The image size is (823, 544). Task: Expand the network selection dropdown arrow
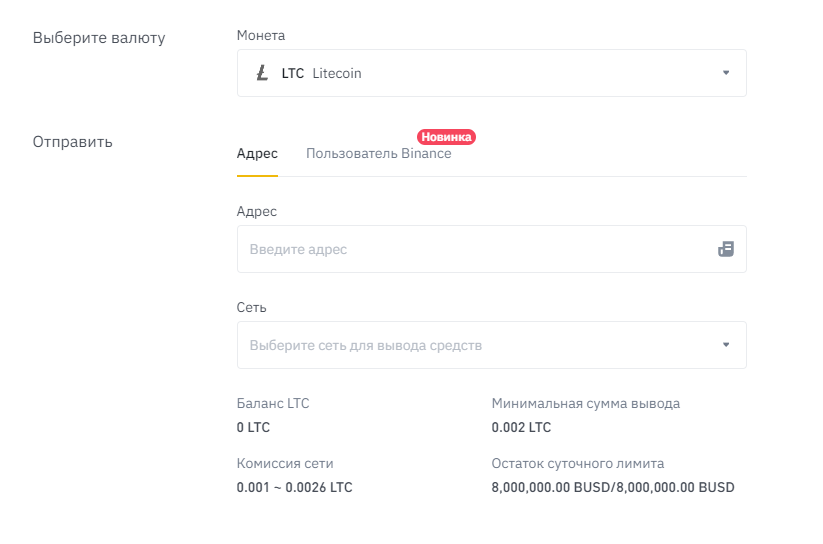coord(726,345)
